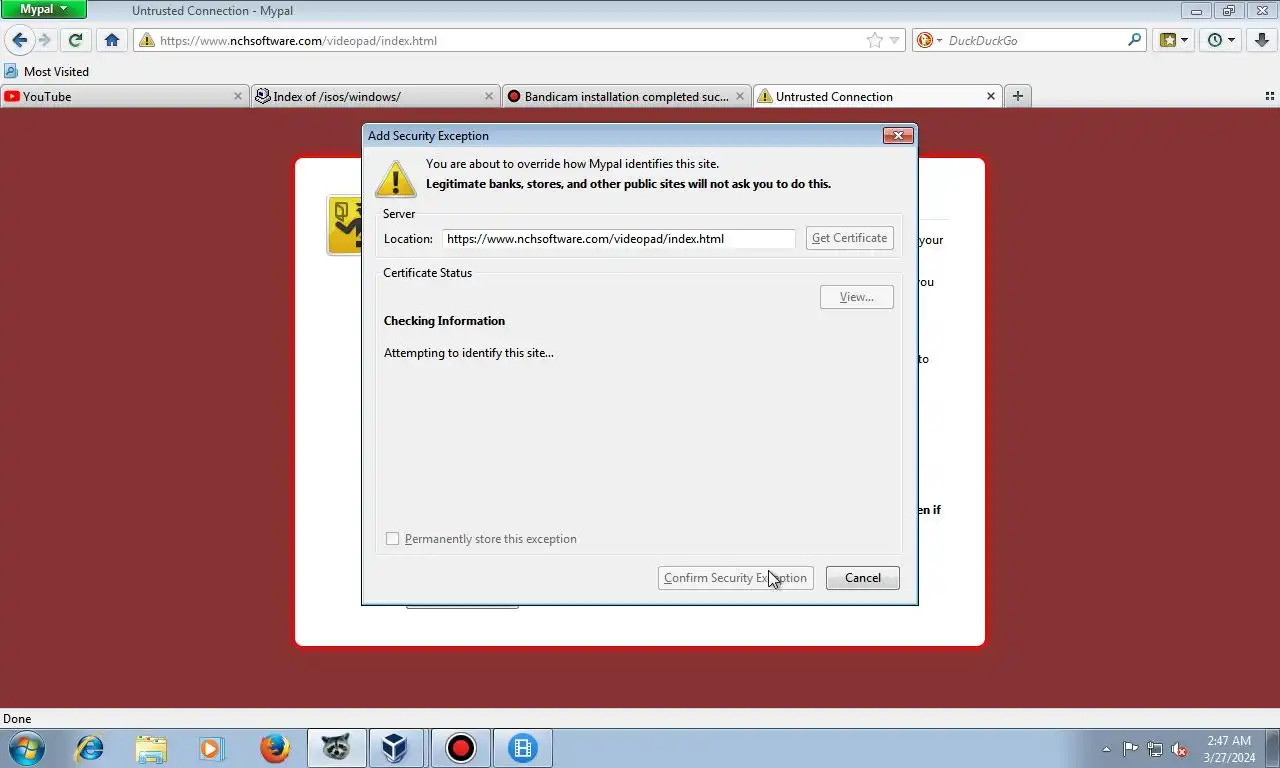Edit the Server Location field
The width and height of the screenshot is (1280, 768).
(x=619, y=238)
